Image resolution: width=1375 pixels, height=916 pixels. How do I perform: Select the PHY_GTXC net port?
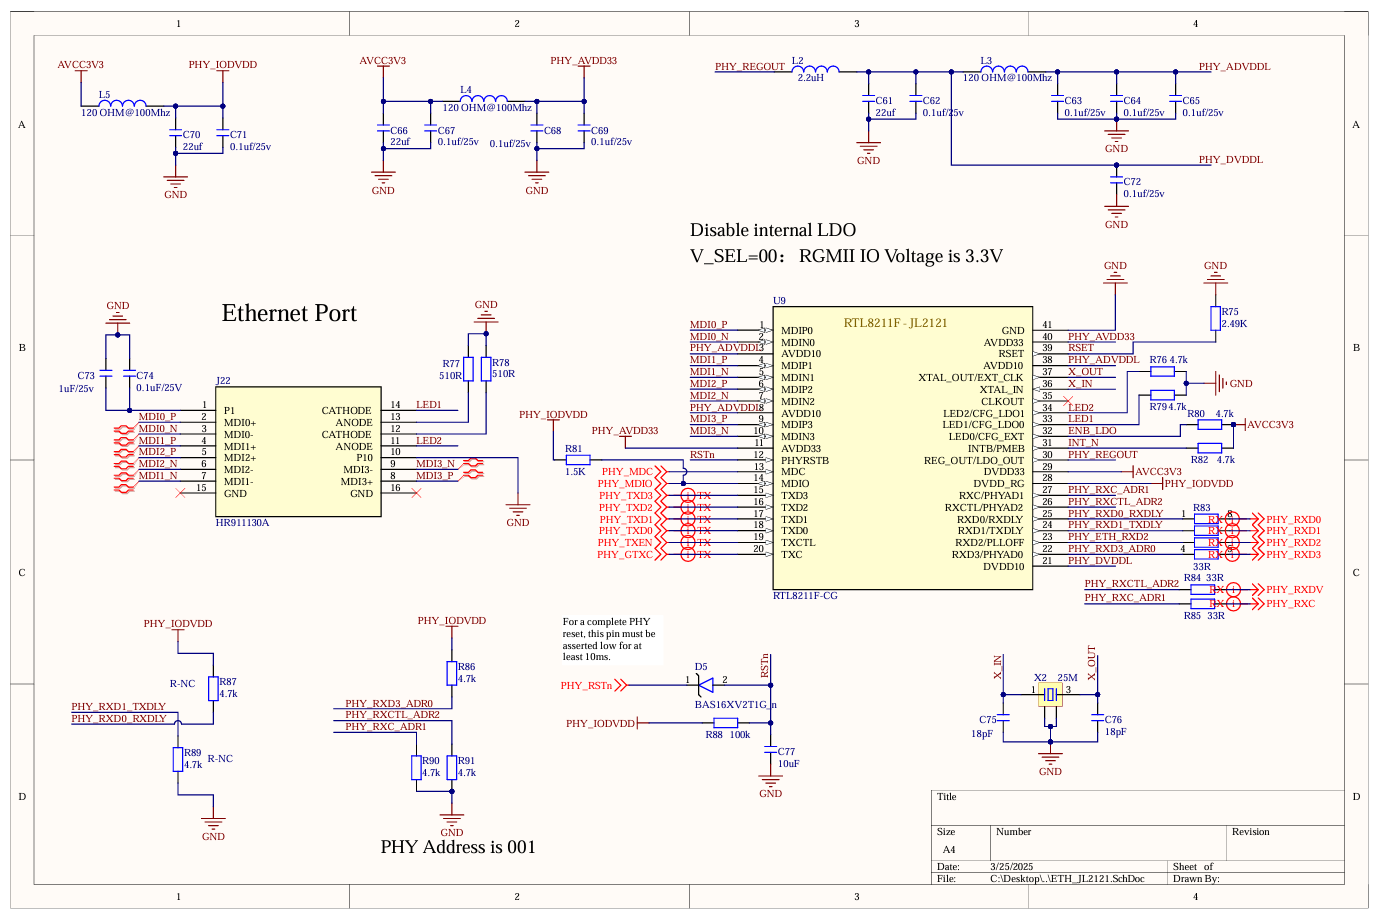(631, 554)
